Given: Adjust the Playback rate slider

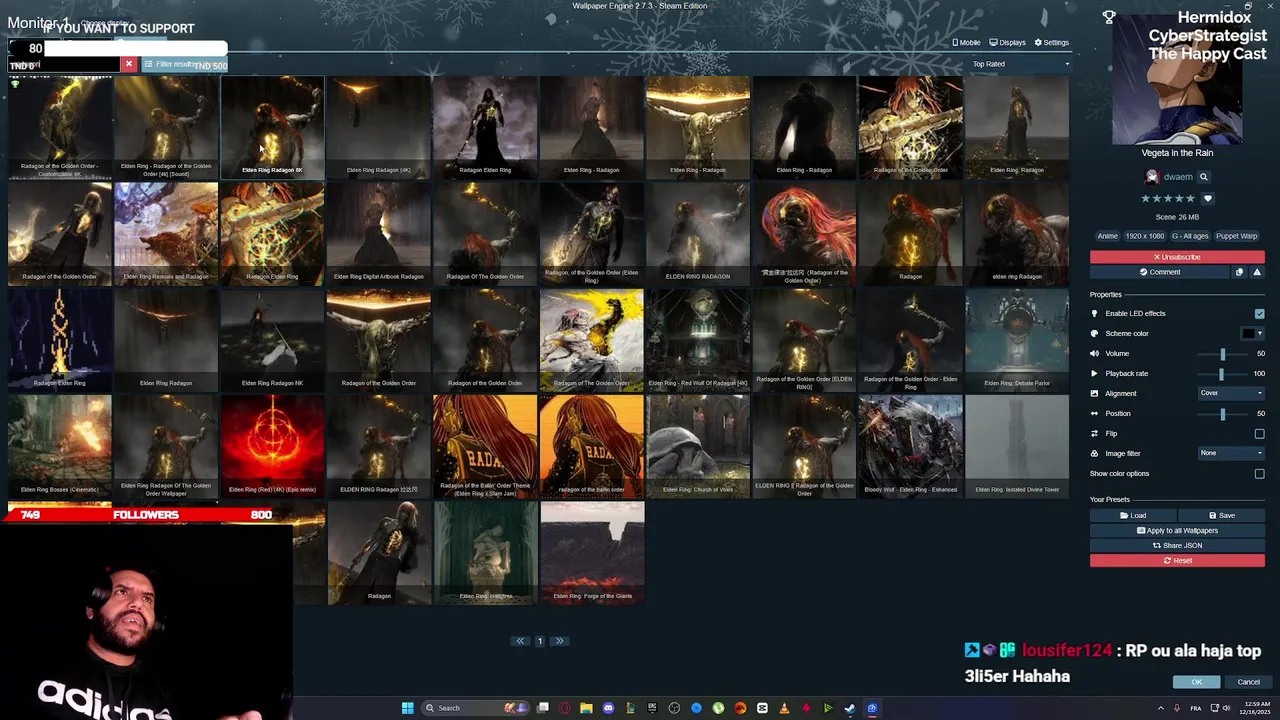Looking at the screenshot, I should click(x=1222, y=374).
